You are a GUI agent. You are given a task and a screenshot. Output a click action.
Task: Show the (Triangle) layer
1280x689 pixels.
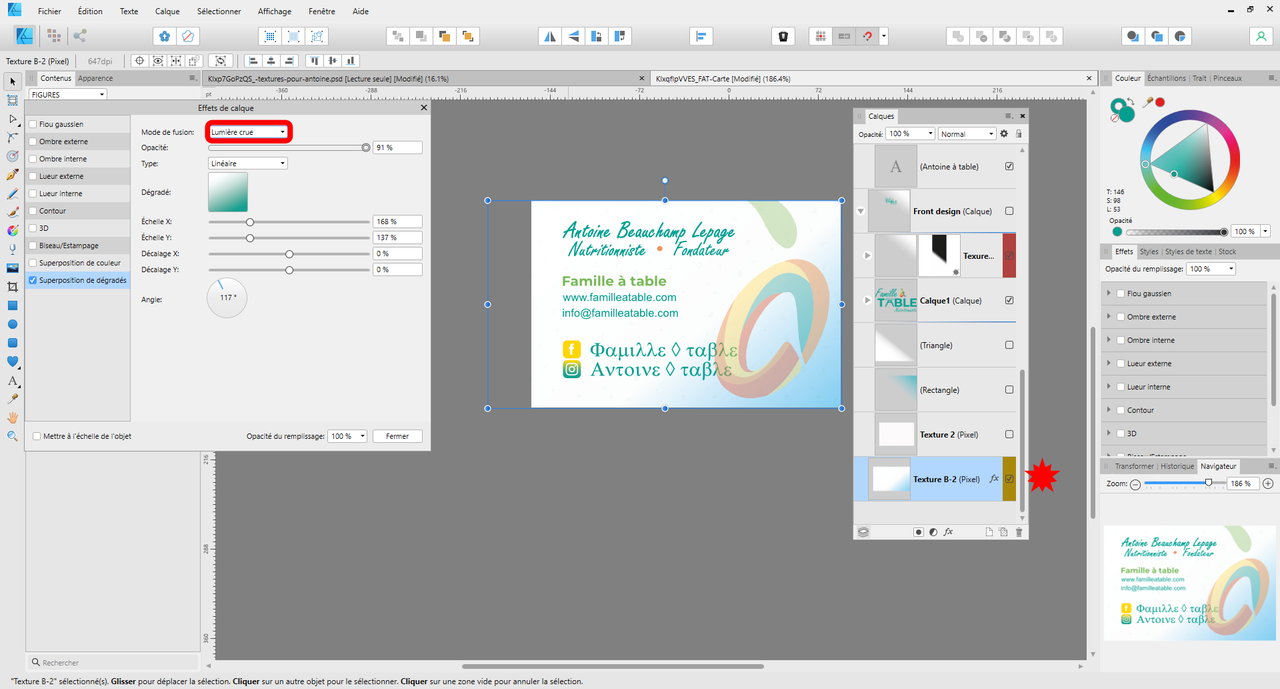pos(1009,345)
